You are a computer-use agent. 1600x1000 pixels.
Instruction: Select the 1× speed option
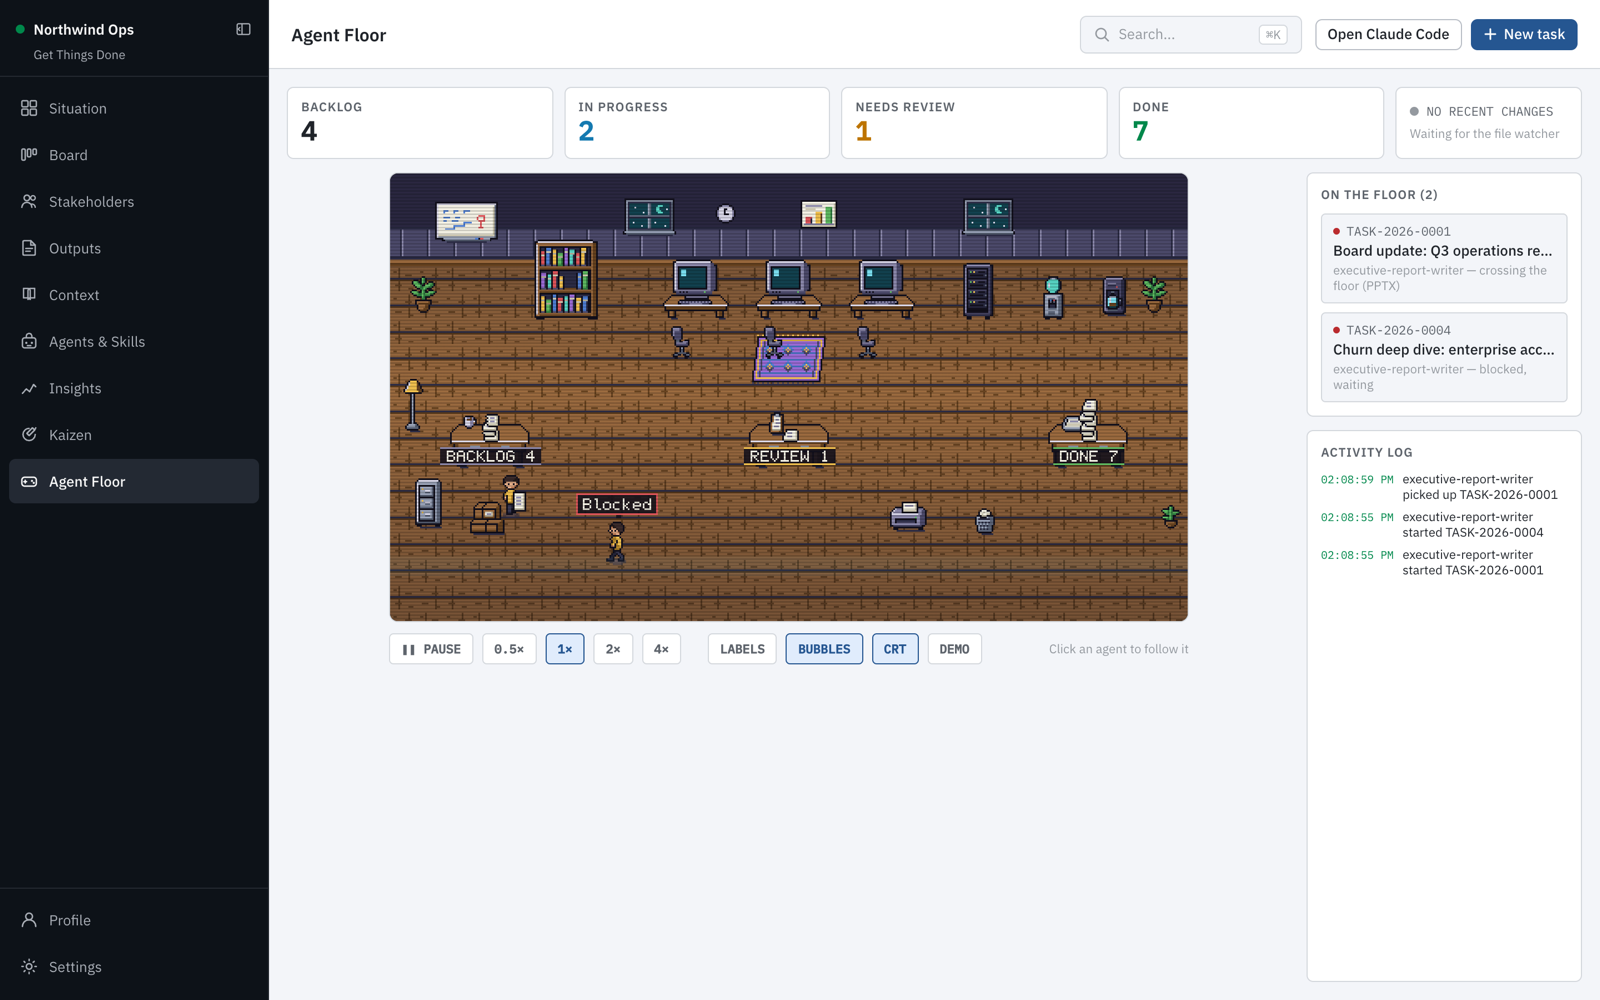click(565, 649)
